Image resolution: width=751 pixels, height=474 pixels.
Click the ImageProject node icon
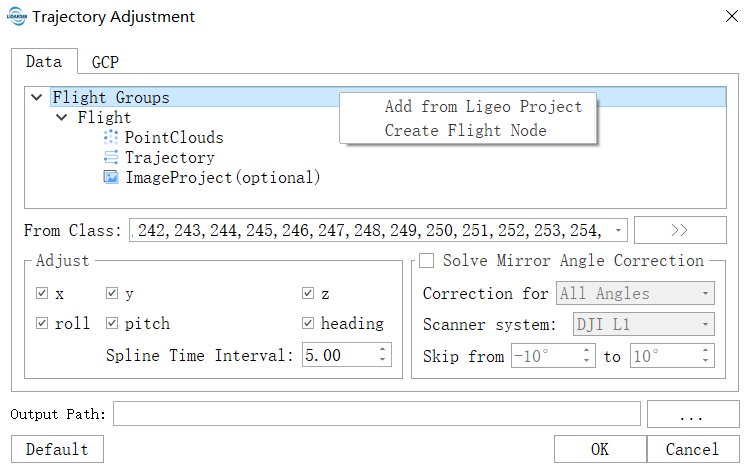(111, 178)
